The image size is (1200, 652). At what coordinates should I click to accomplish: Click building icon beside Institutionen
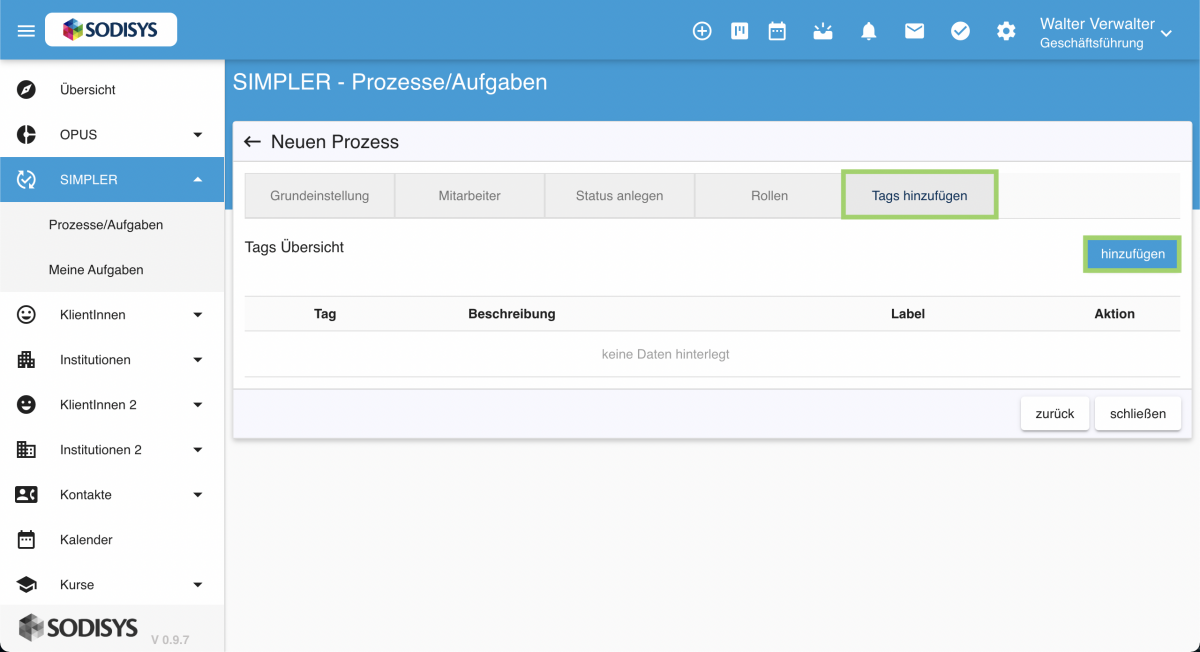(27, 360)
